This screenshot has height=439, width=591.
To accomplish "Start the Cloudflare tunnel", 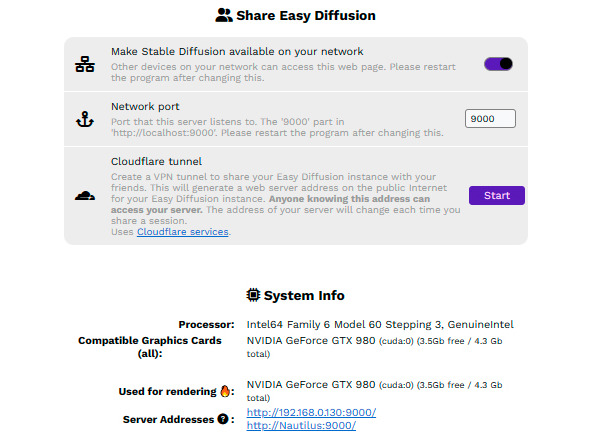I will (x=497, y=195).
